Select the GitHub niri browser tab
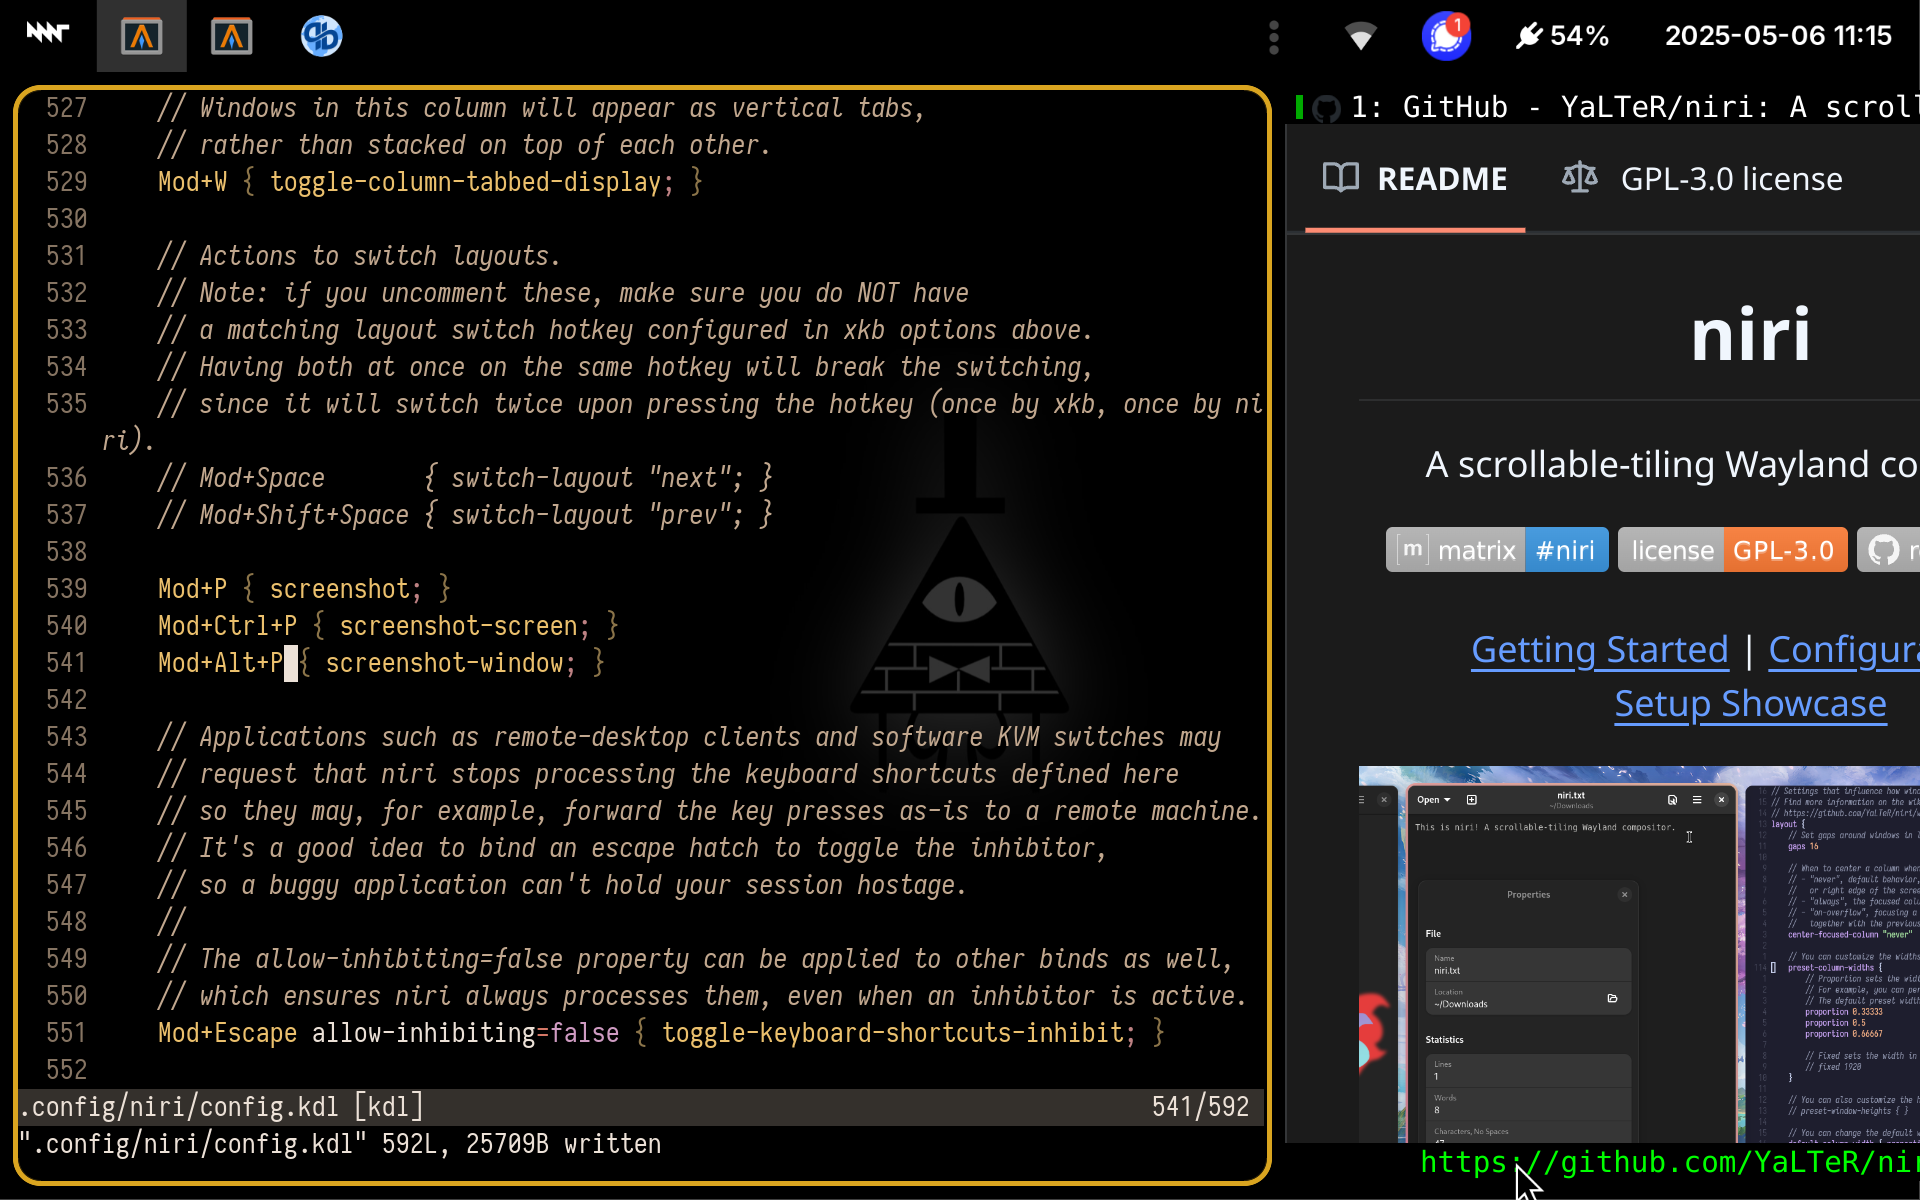The width and height of the screenshot is (1920, 1200). click(1607, 107)
